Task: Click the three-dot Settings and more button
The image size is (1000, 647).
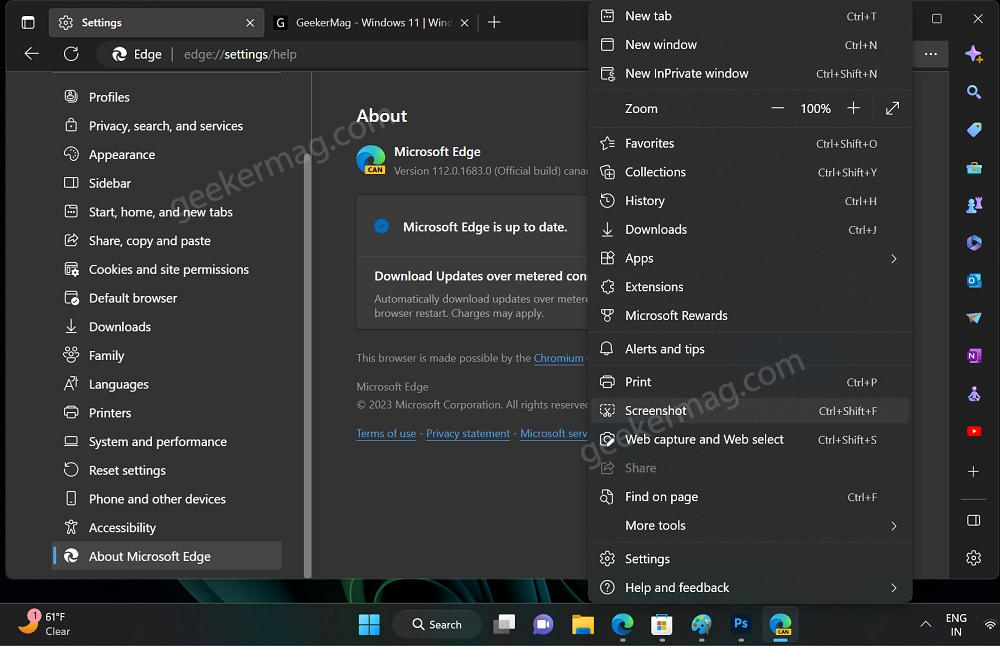Action: coord(930,54)
